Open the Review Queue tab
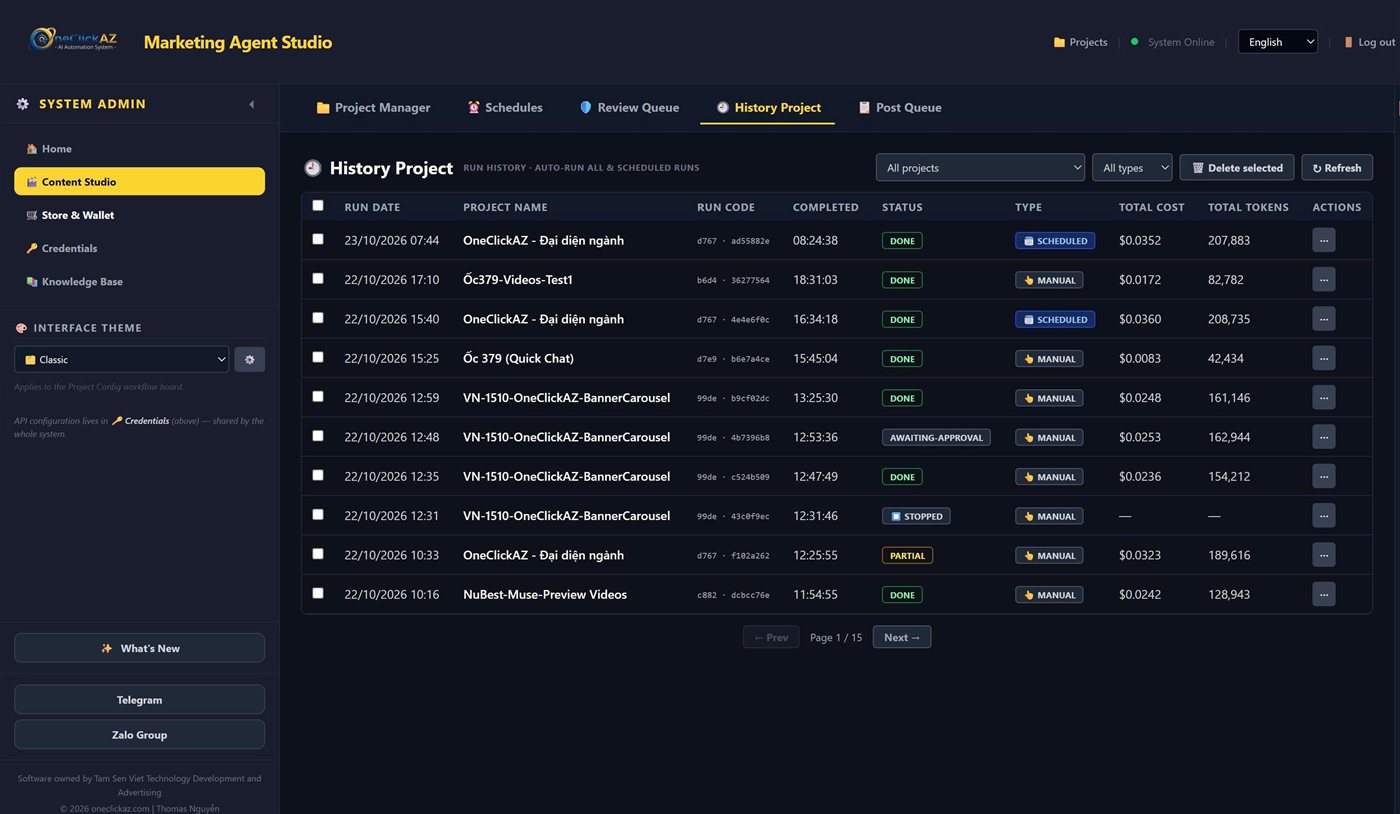 click(x=629, y=108)
